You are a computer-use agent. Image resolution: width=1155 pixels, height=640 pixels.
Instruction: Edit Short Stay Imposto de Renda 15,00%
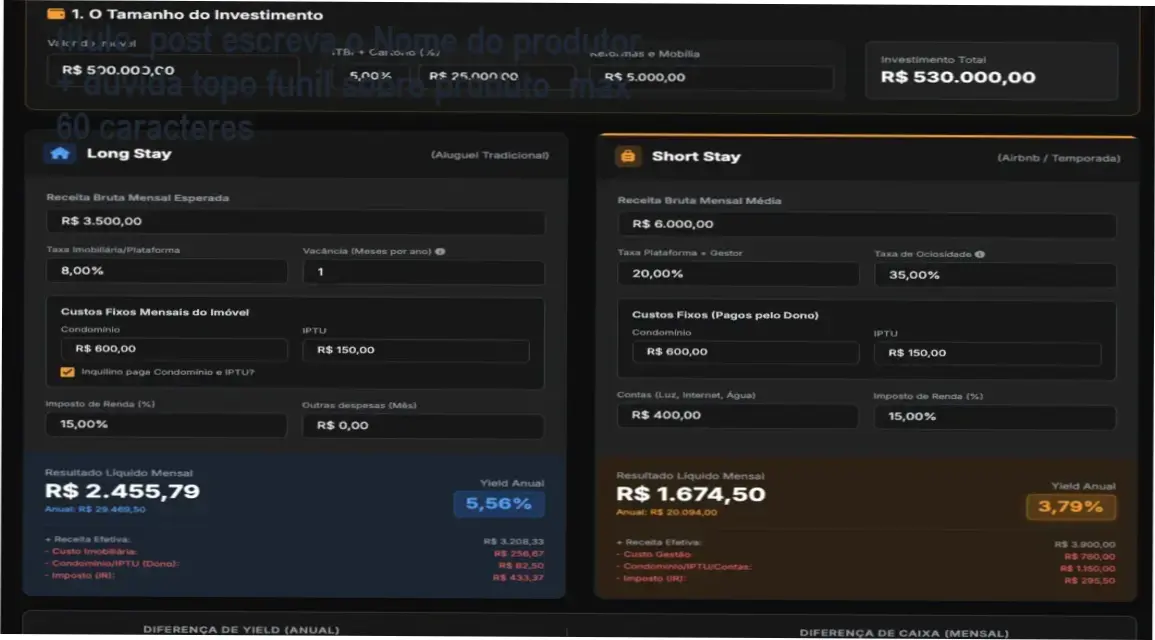point(994,417)
